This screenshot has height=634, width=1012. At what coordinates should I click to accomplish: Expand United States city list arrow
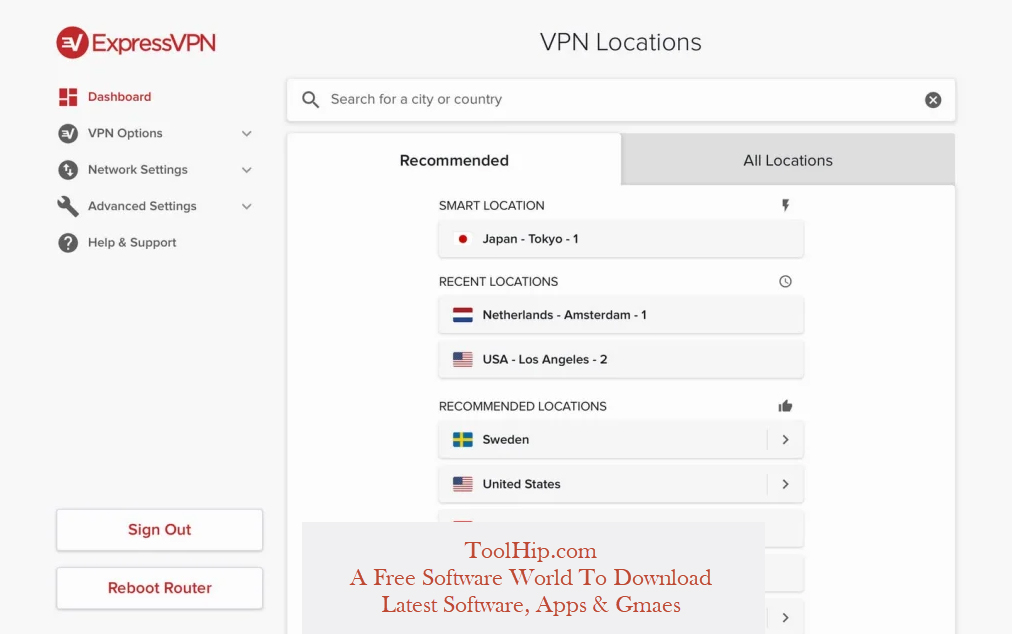tap(785, 484)
